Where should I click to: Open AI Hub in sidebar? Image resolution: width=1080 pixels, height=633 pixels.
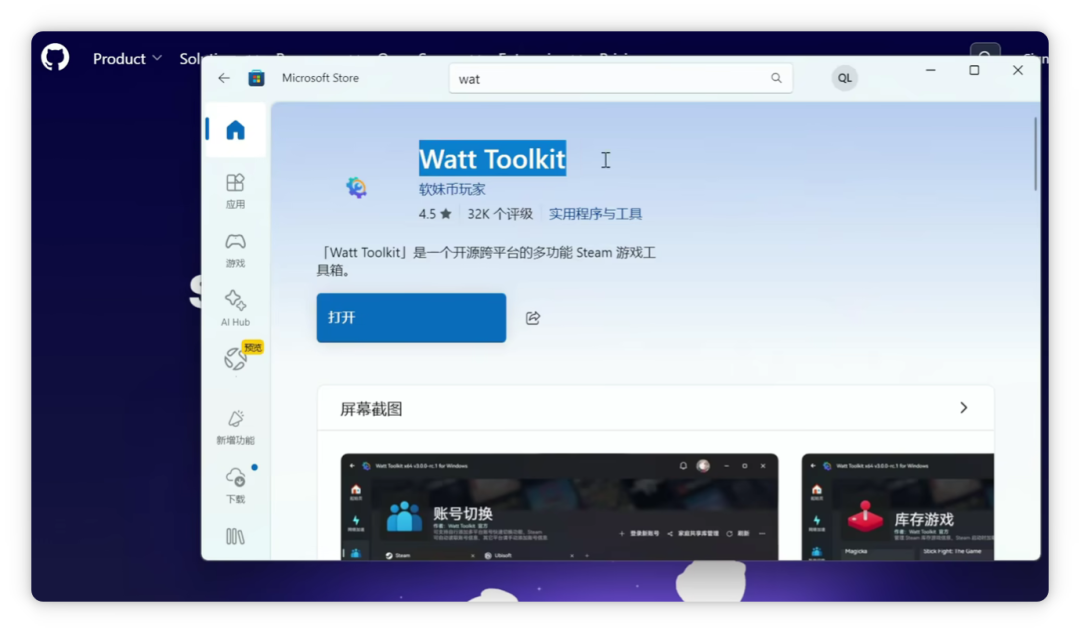click(235, 306)
